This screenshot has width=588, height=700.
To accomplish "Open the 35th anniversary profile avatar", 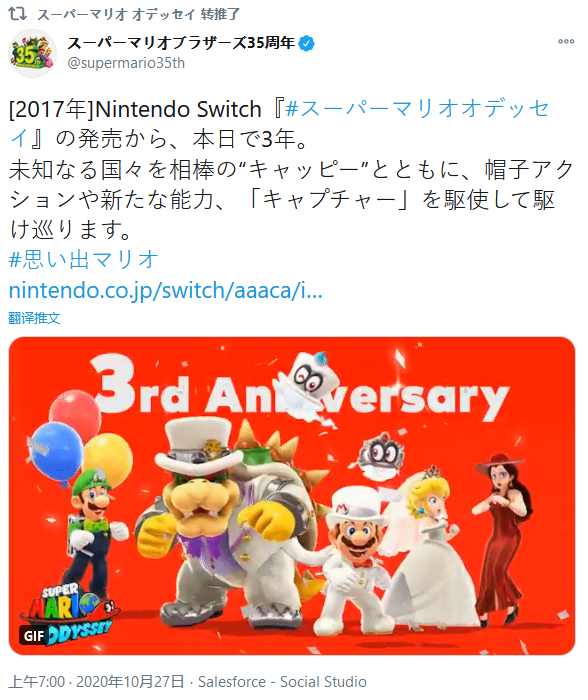I will click(x=33, y=54).
